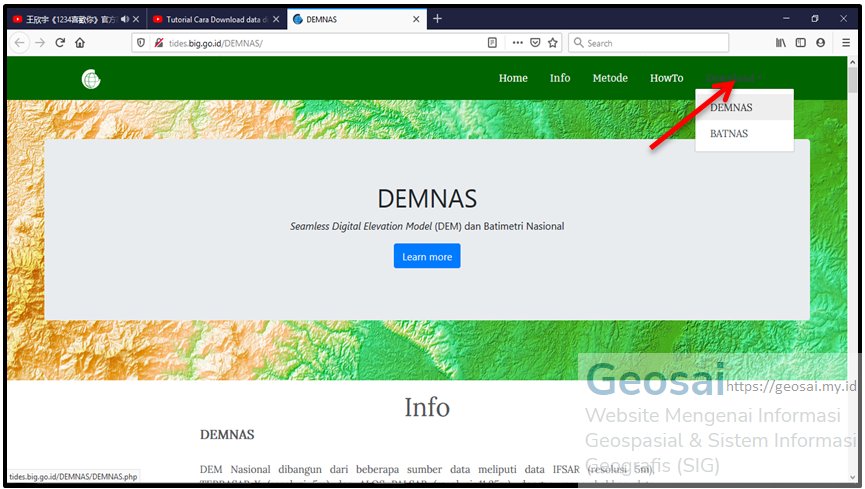Click the page vertical scrollbar thumb
The height and width of the screenshot is (489, 865).
[x=853, y=79]
